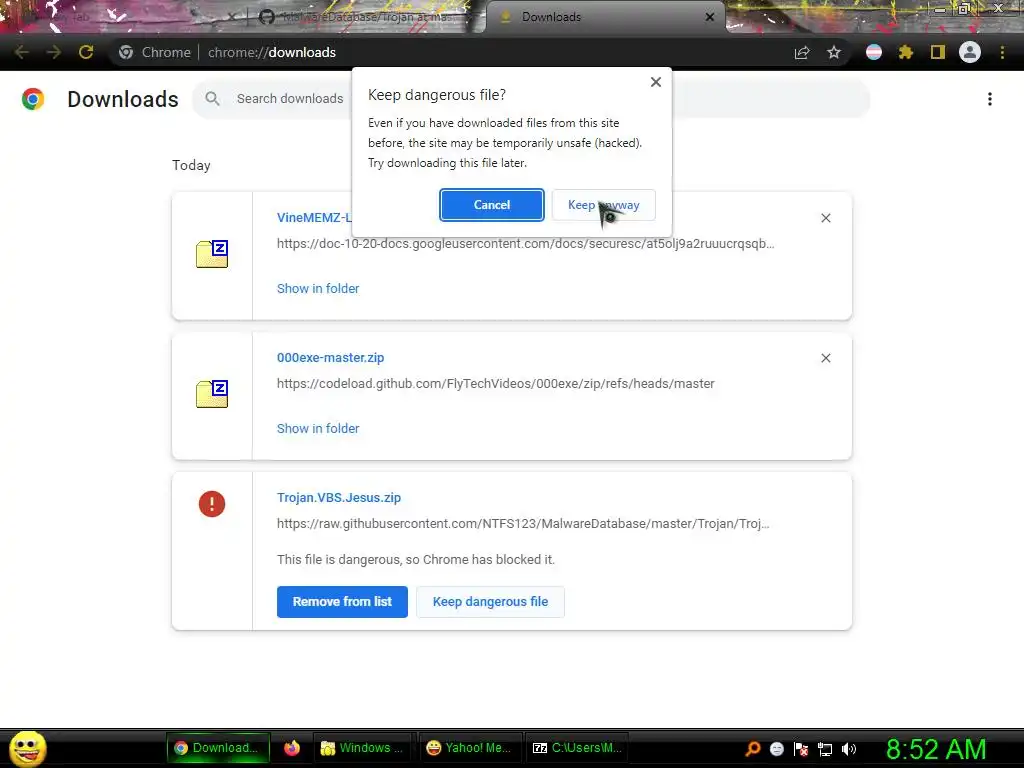Click the 000exe-master.zip file icon
The width and height of the screenshot is (1024, 768).
(x=212, y=394)
